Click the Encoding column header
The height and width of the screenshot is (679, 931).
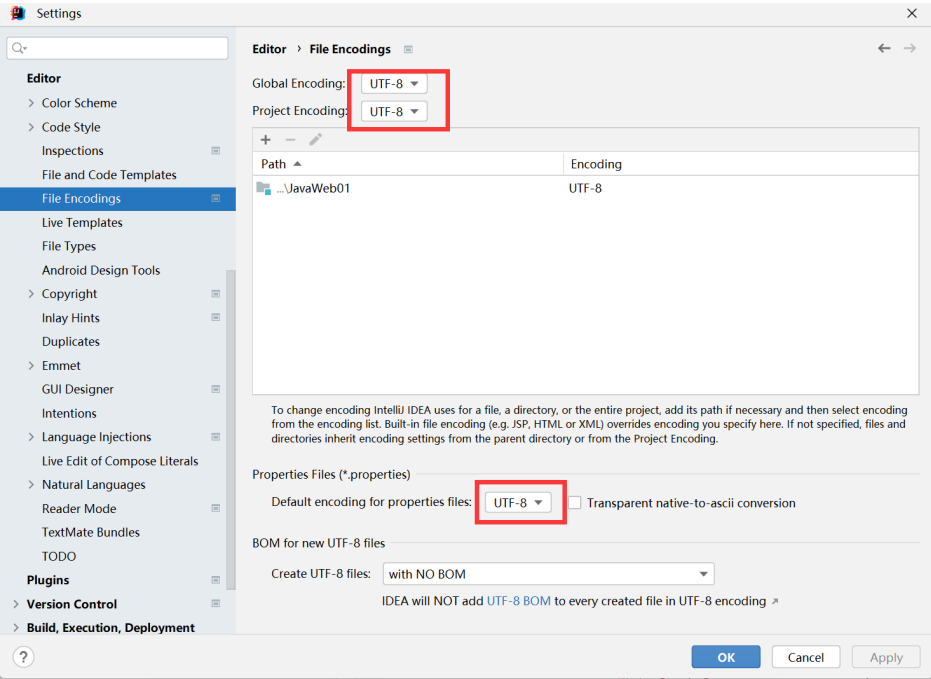click(x=741, y=164)
